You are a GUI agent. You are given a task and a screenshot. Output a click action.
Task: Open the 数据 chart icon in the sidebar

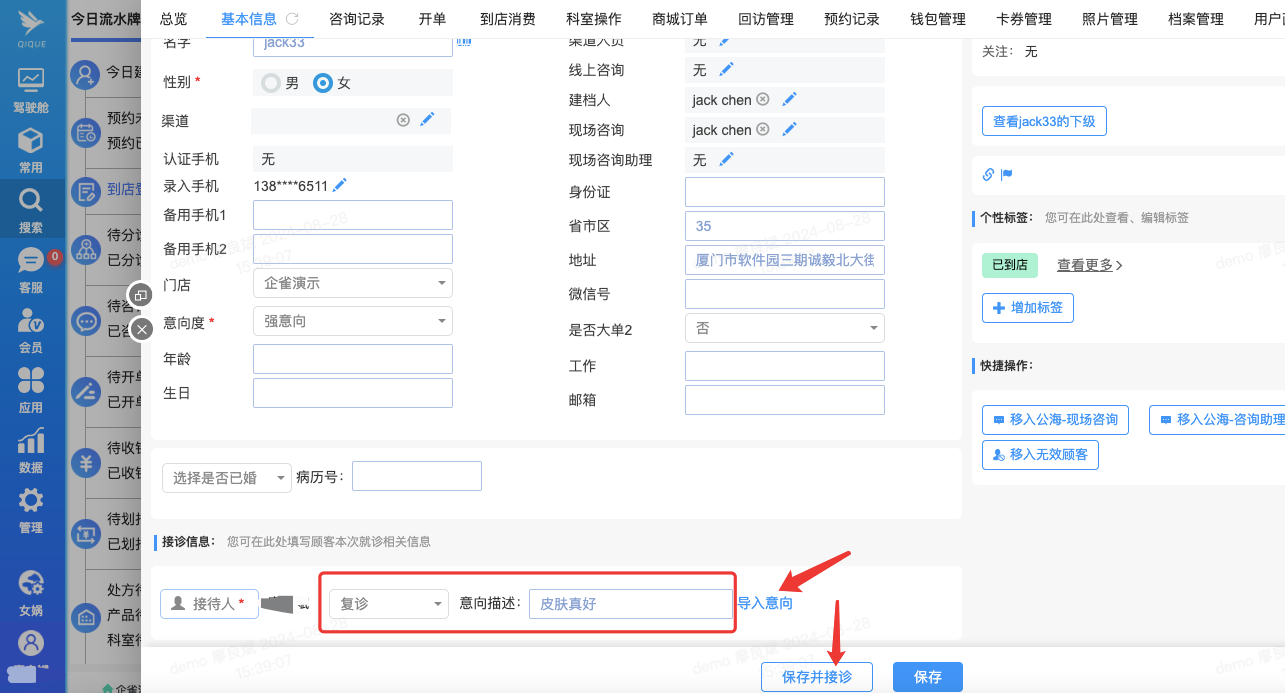point(31,441)
